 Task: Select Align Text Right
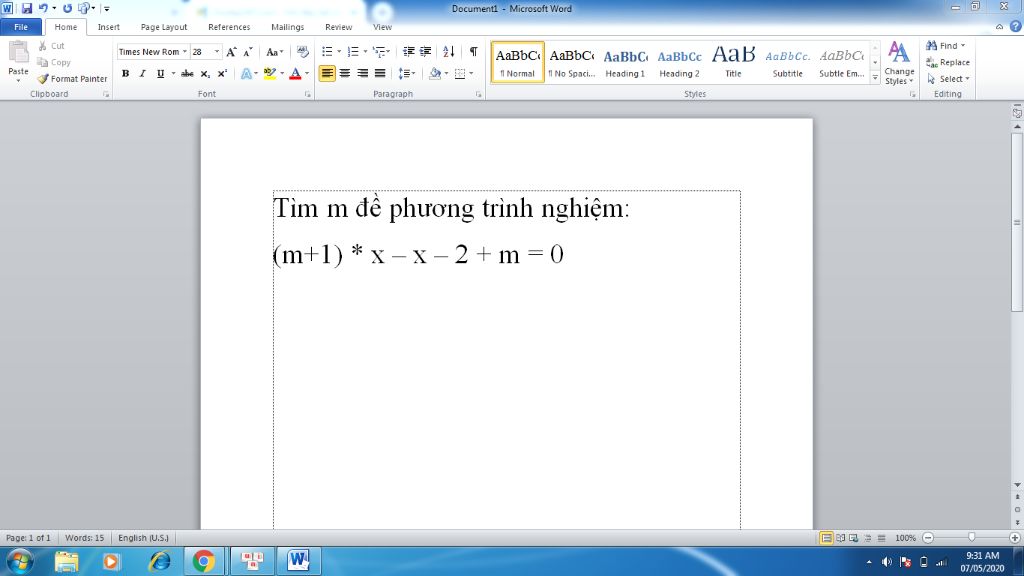(x=362, y=74)
